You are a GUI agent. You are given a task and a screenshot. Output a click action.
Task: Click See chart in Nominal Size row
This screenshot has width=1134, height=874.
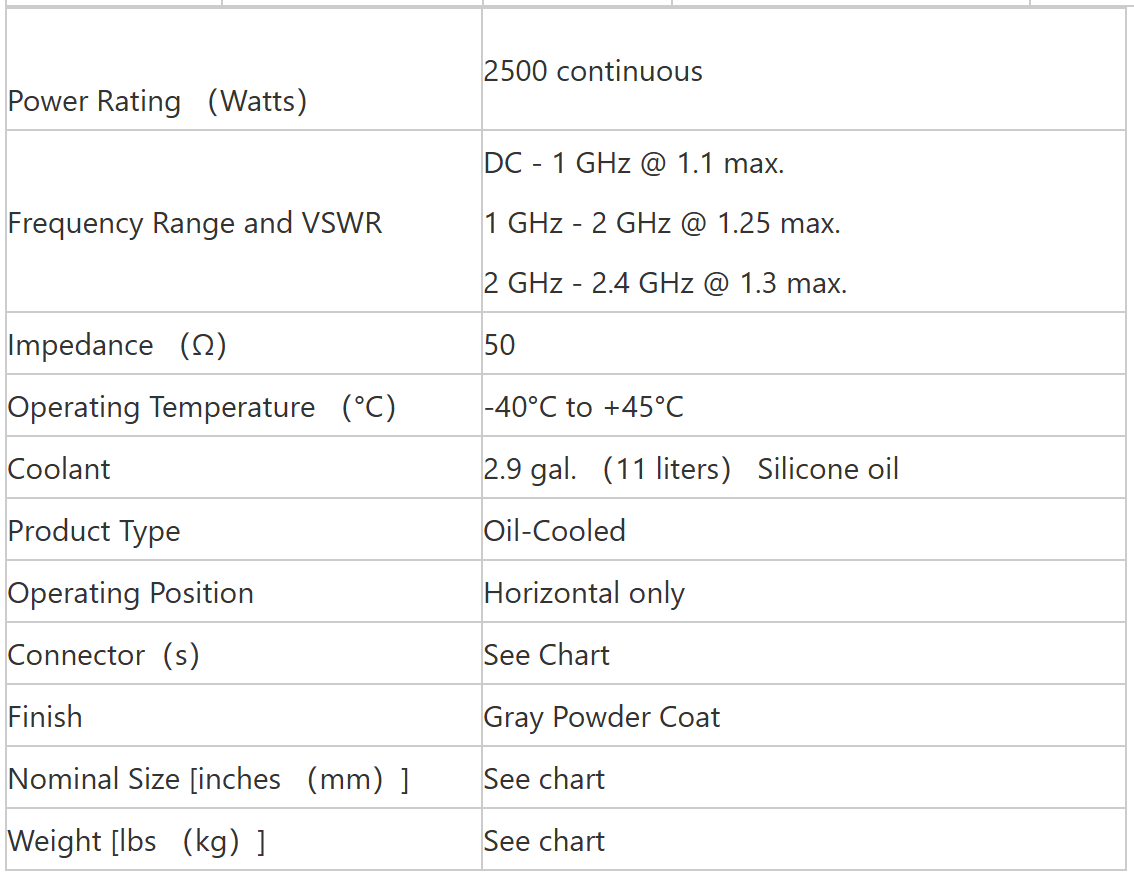[544, 779]
